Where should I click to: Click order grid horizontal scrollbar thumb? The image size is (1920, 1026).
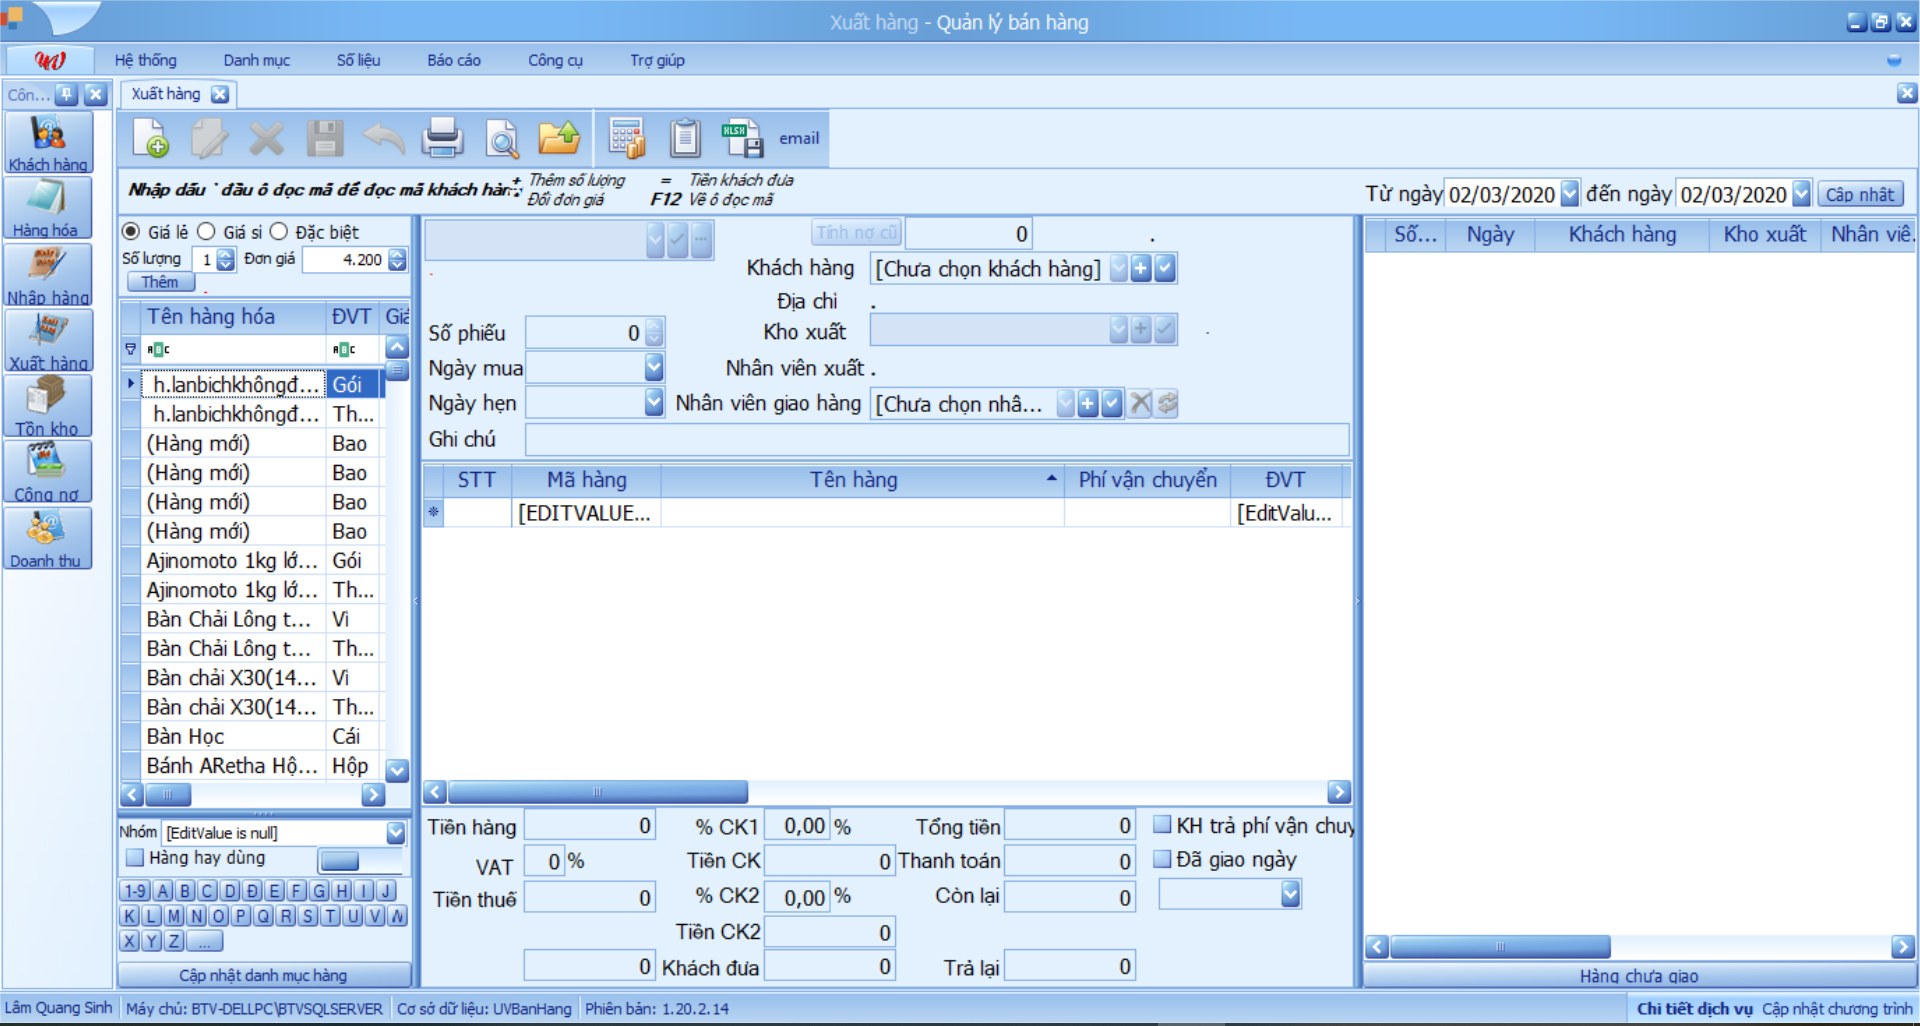[x=598, y=792]
